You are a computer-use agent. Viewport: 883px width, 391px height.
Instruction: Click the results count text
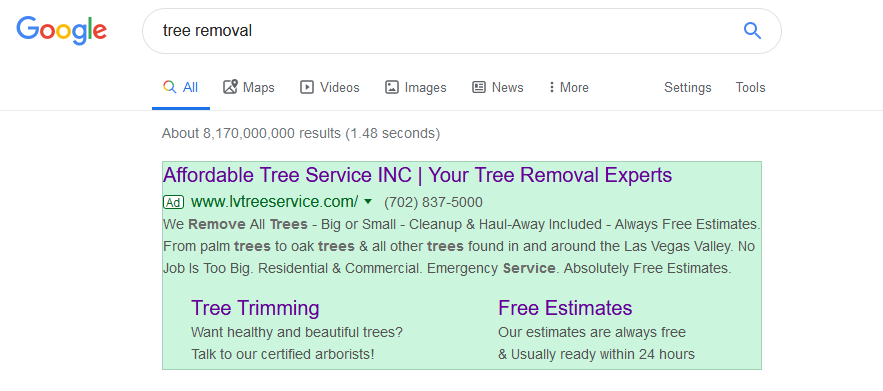click(x=301, y=134)
